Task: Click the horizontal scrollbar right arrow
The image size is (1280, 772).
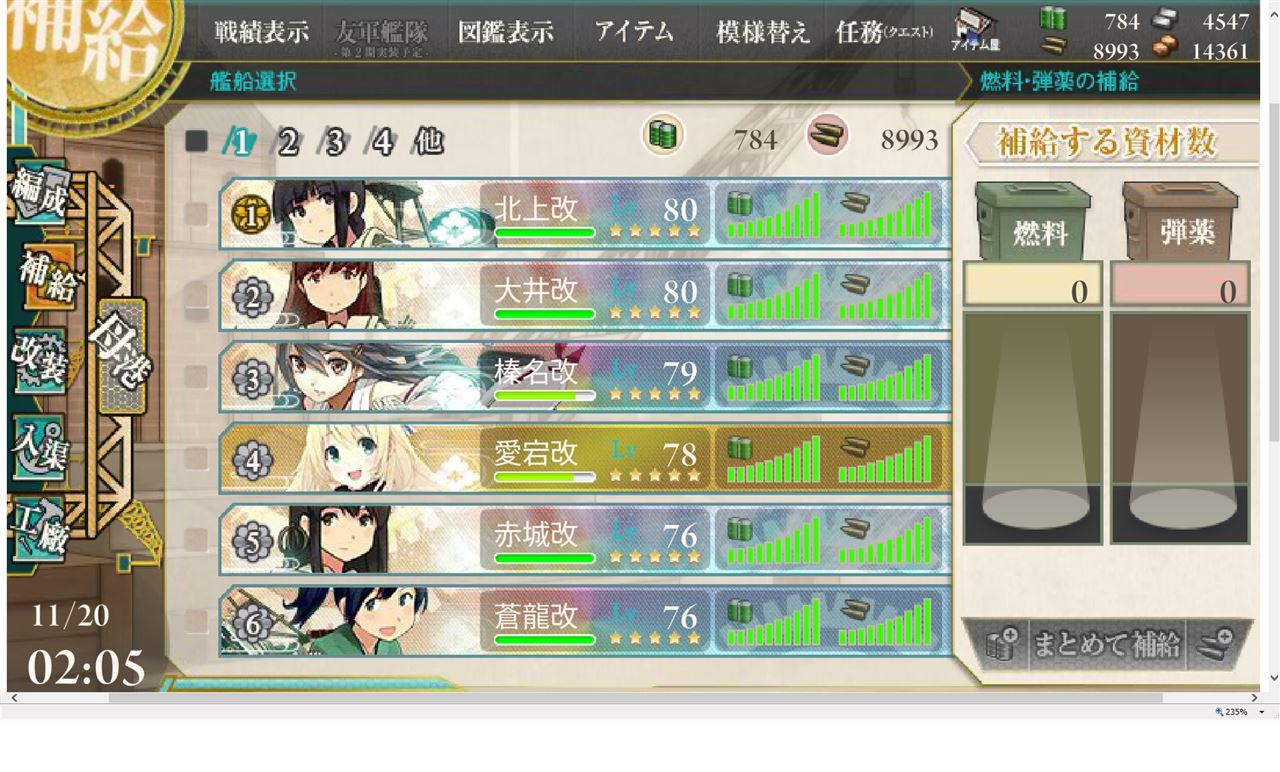Action: [1254, 698]
